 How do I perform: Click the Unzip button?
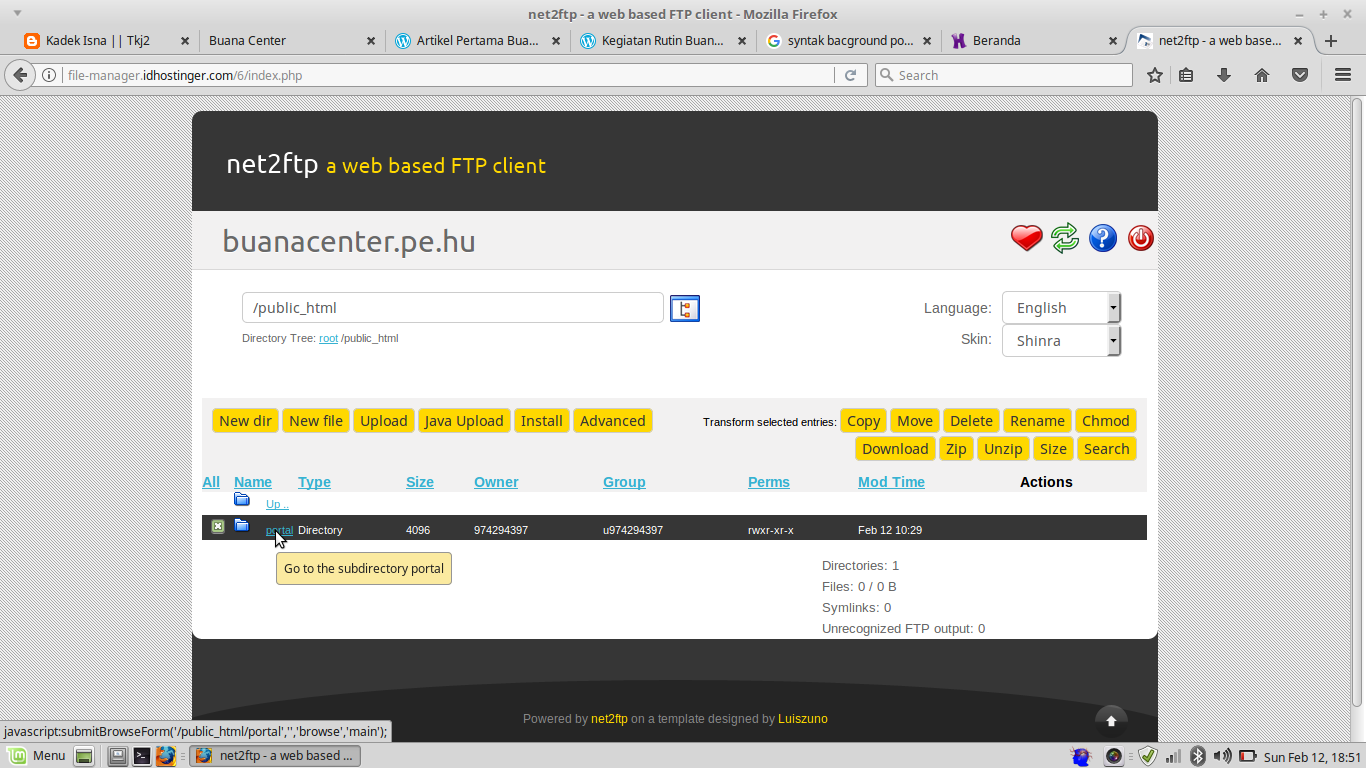point(1003,449)
